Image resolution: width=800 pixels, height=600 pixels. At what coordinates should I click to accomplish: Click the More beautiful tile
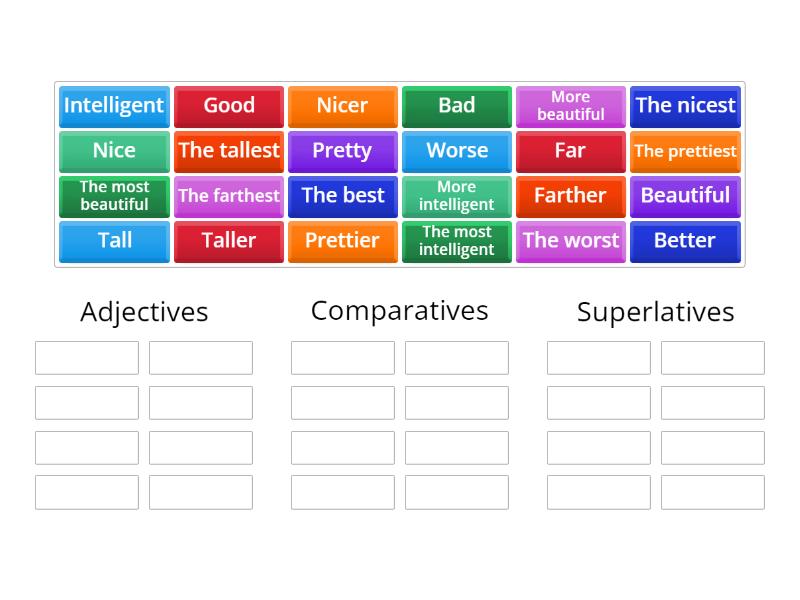pos(570,106)
